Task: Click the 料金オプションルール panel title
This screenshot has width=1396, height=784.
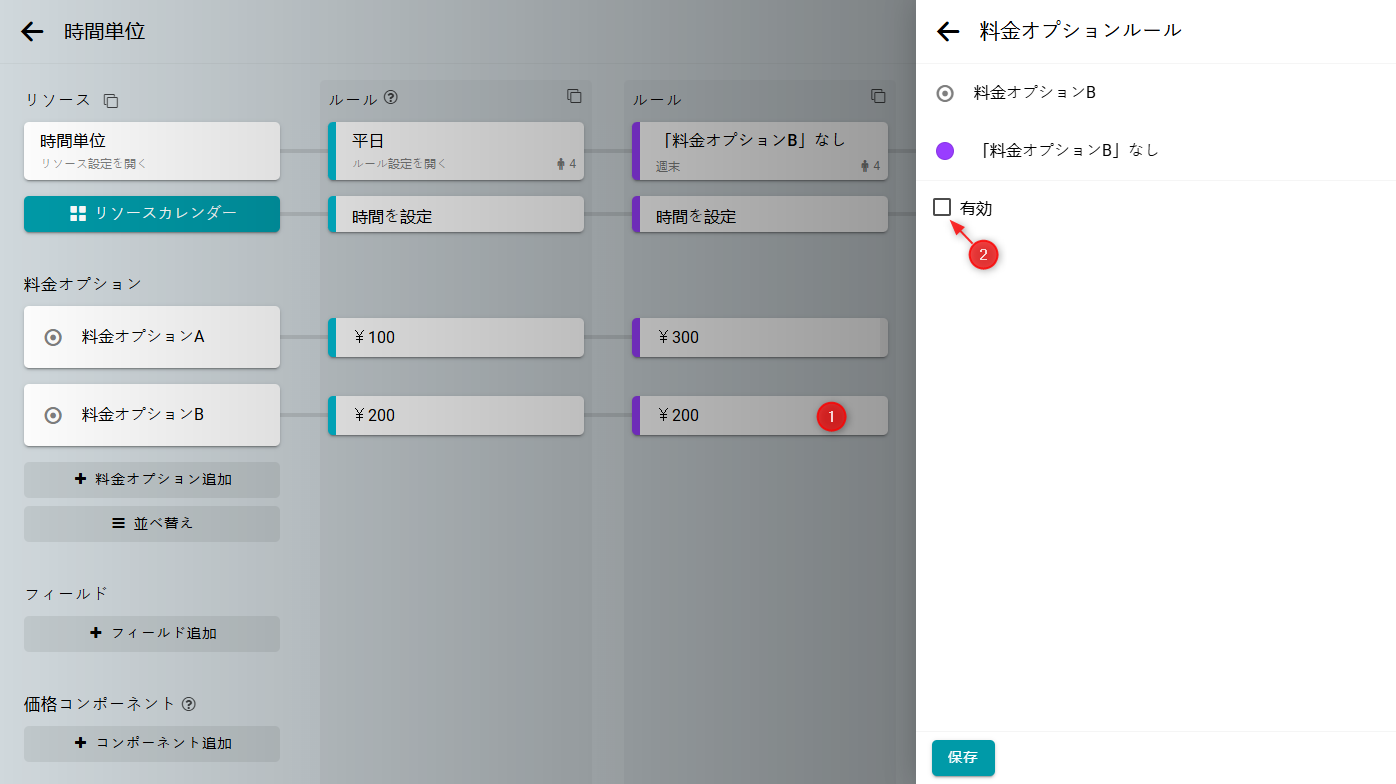Action: (x=1080, y=31)
